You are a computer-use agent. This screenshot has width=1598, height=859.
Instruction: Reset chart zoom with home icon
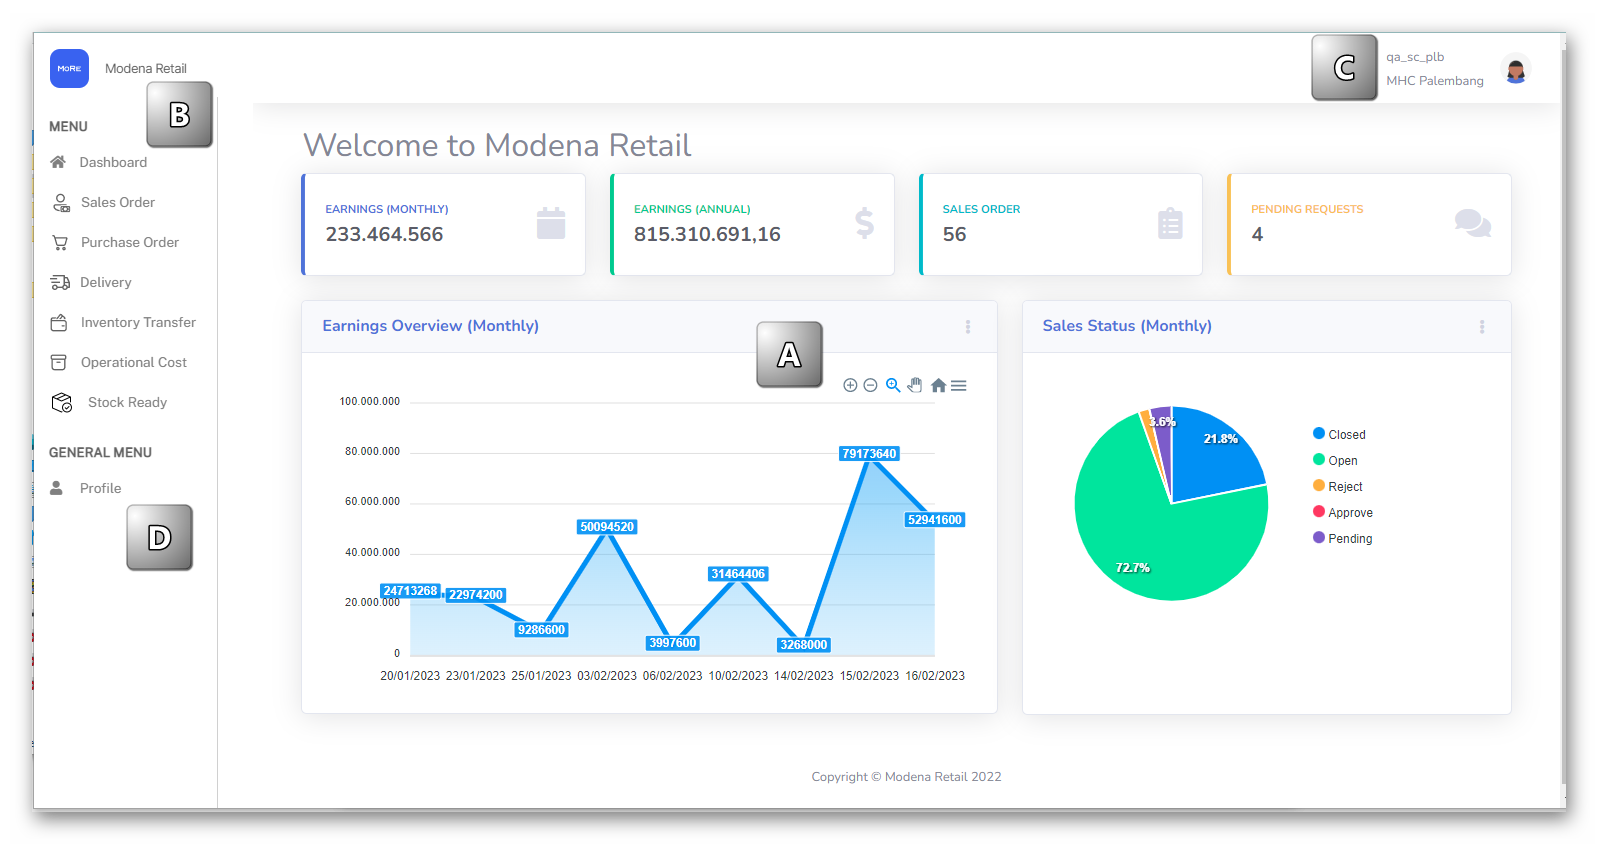tap(938, 385)
